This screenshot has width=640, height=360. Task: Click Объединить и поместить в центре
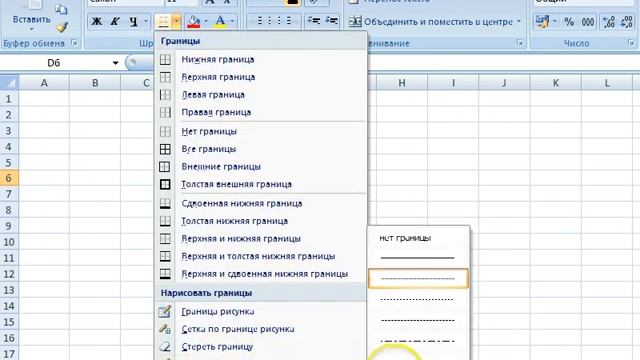click(x=431, y=22)
